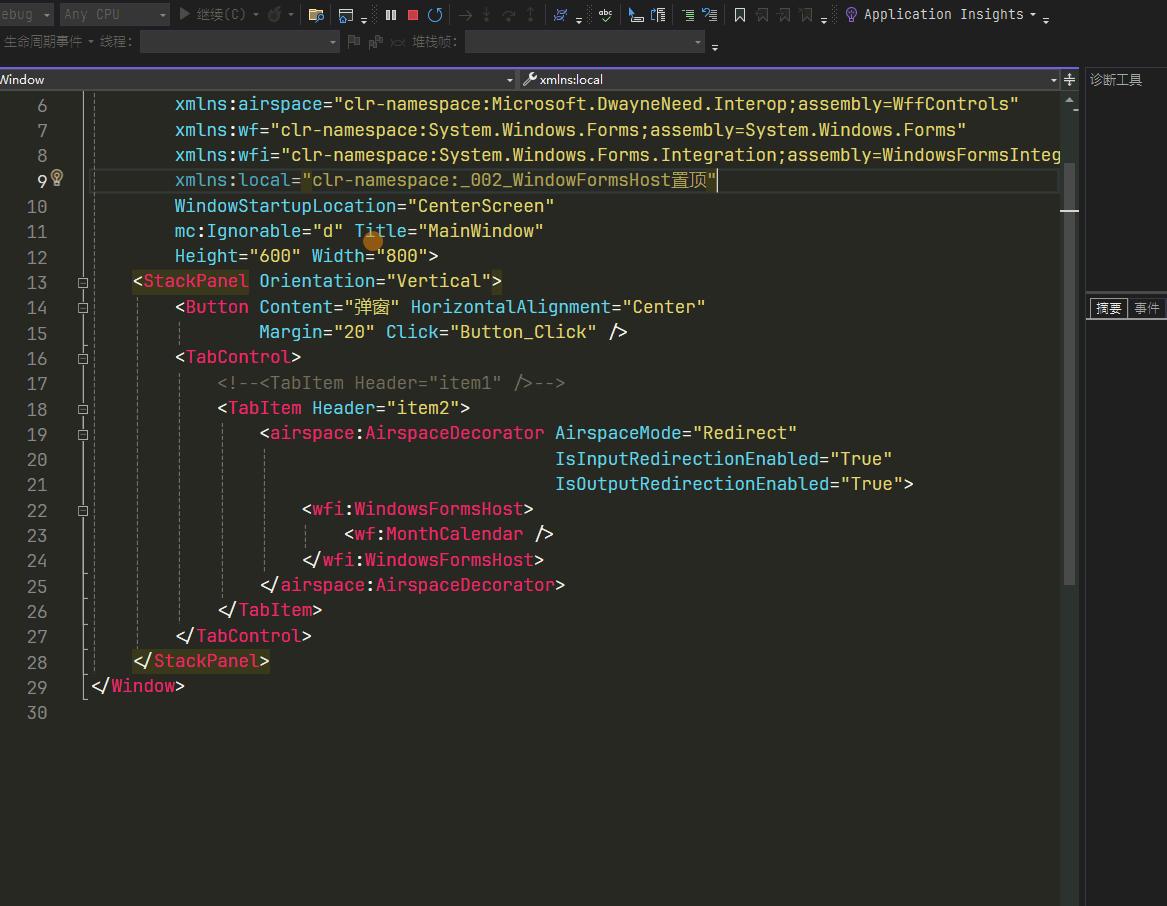Open the 线程 thread dropdown
This screenshot has height=906, width=1167.
coord(240,42)
